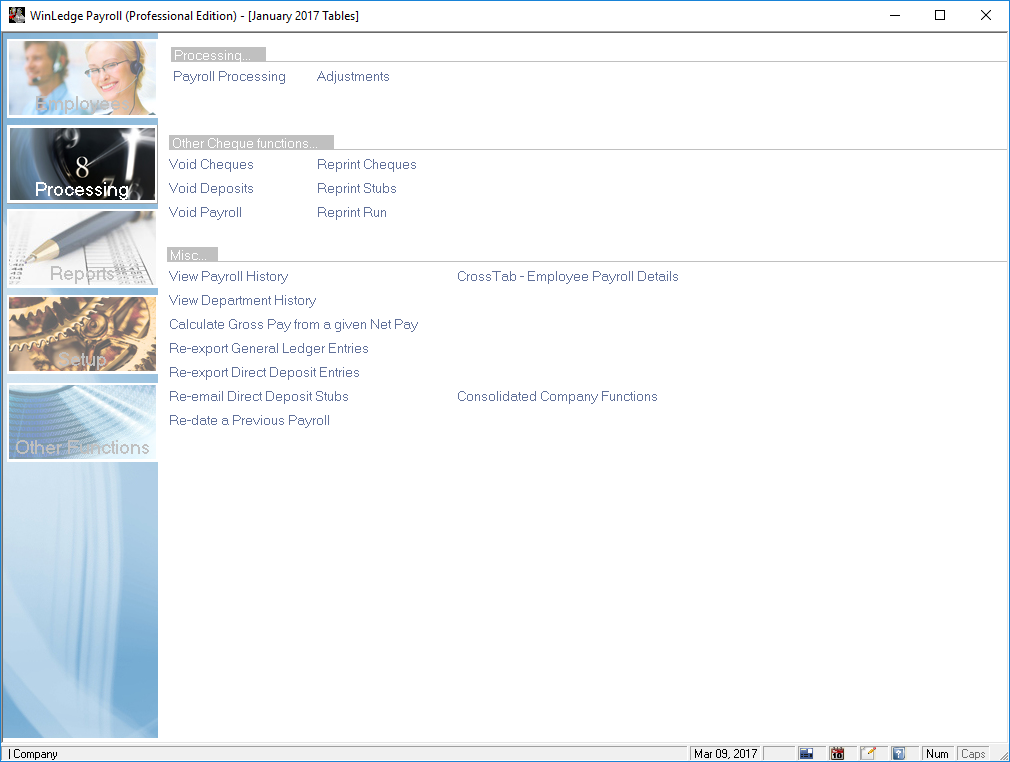The height and width of the screenshot is (762, 1010).
Task: Choose Reprint Stubs
Action: [x=356, y=189]
